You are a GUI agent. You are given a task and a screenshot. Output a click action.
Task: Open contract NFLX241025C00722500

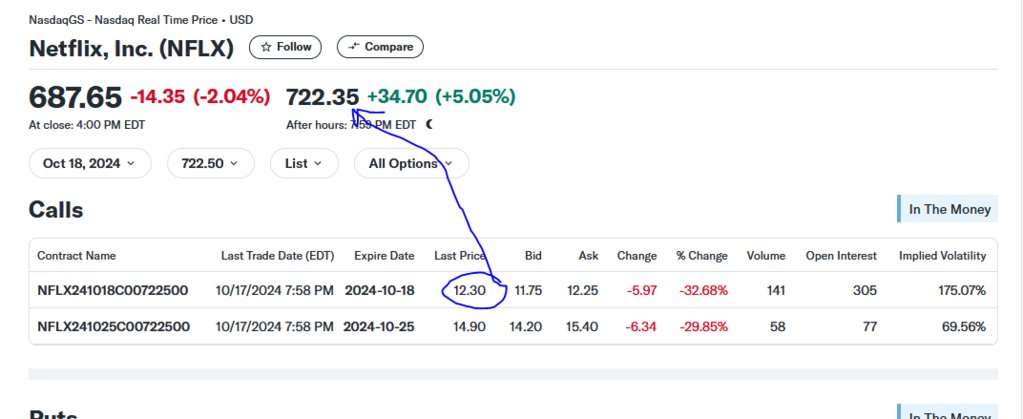(113, 327)
